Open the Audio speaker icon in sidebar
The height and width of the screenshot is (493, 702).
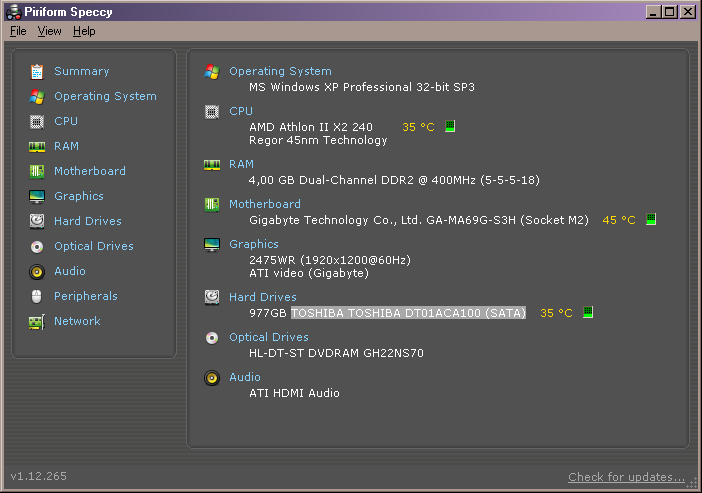click(37, 272)
